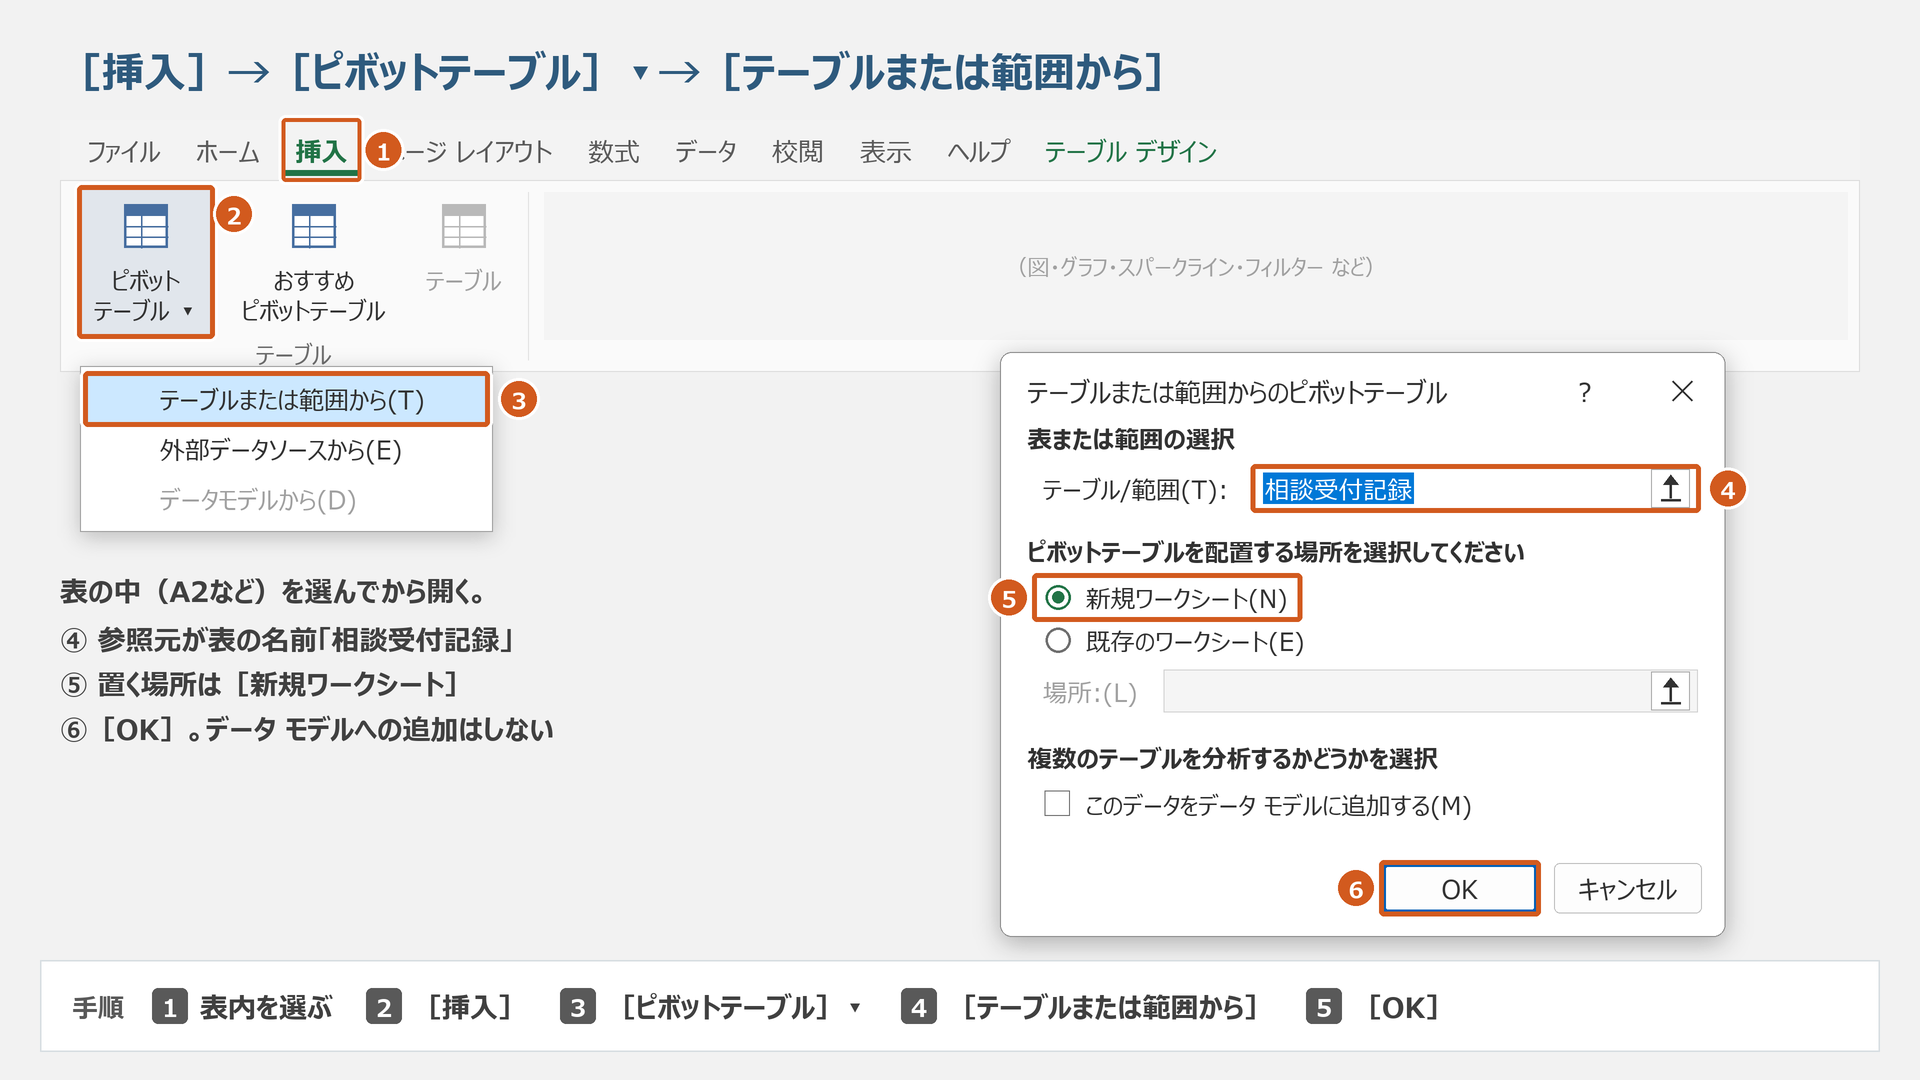
Task: Click the range-select arrow beside 場所
Action: click(1671, 691)
